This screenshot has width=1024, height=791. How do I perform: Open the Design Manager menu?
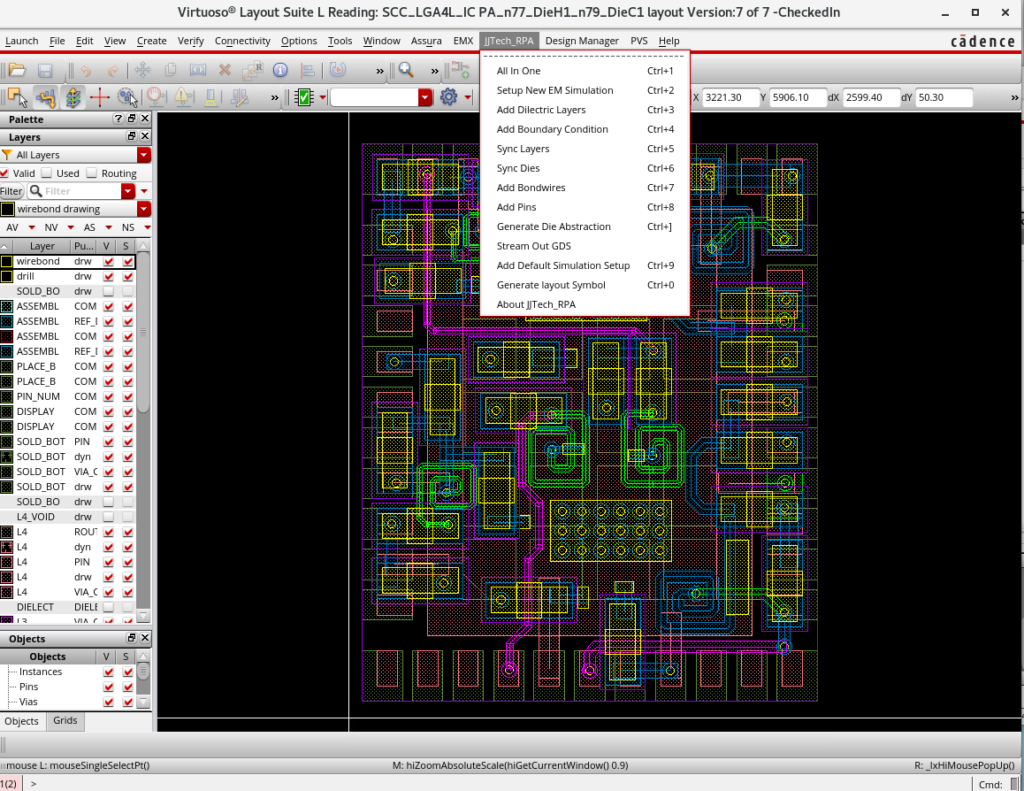581,40
